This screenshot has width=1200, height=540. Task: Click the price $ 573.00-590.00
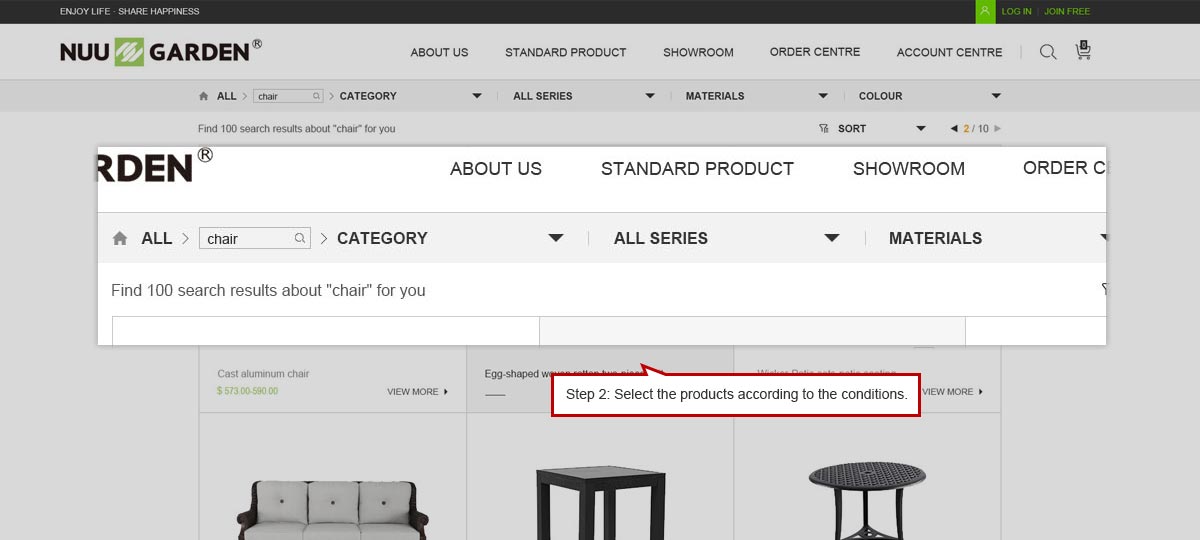click(247, 391)
